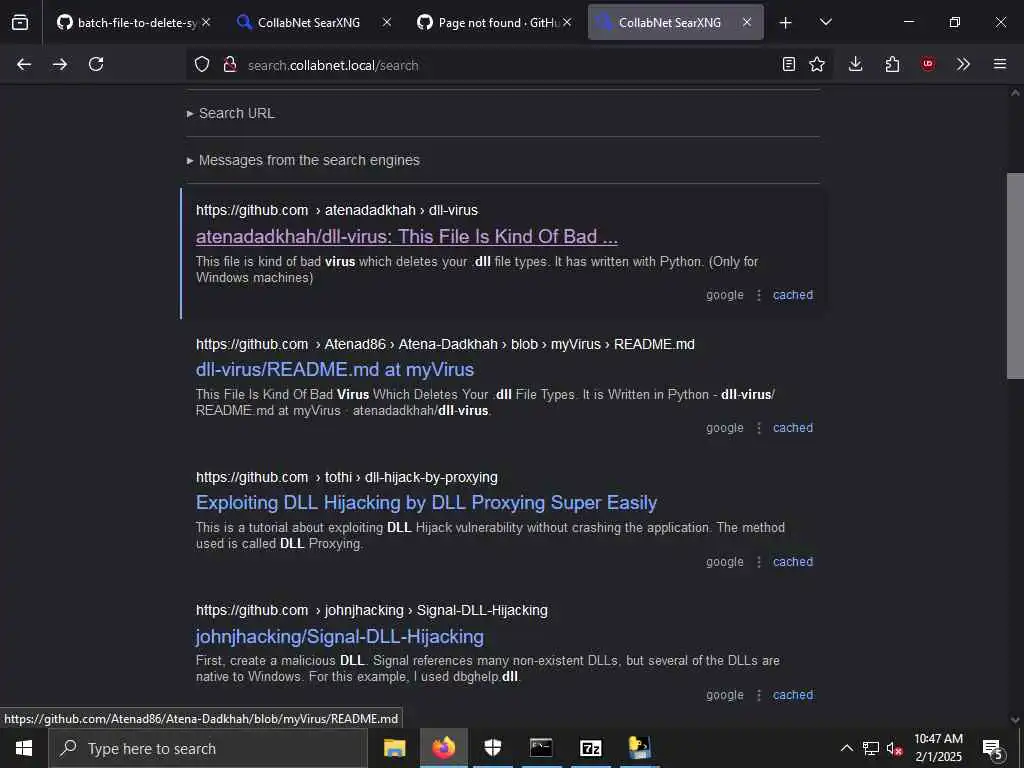Open the Extensions puzzle icon
This screenshot has height=768, width=1024.
pyautogui.click(x=892, y=64)
